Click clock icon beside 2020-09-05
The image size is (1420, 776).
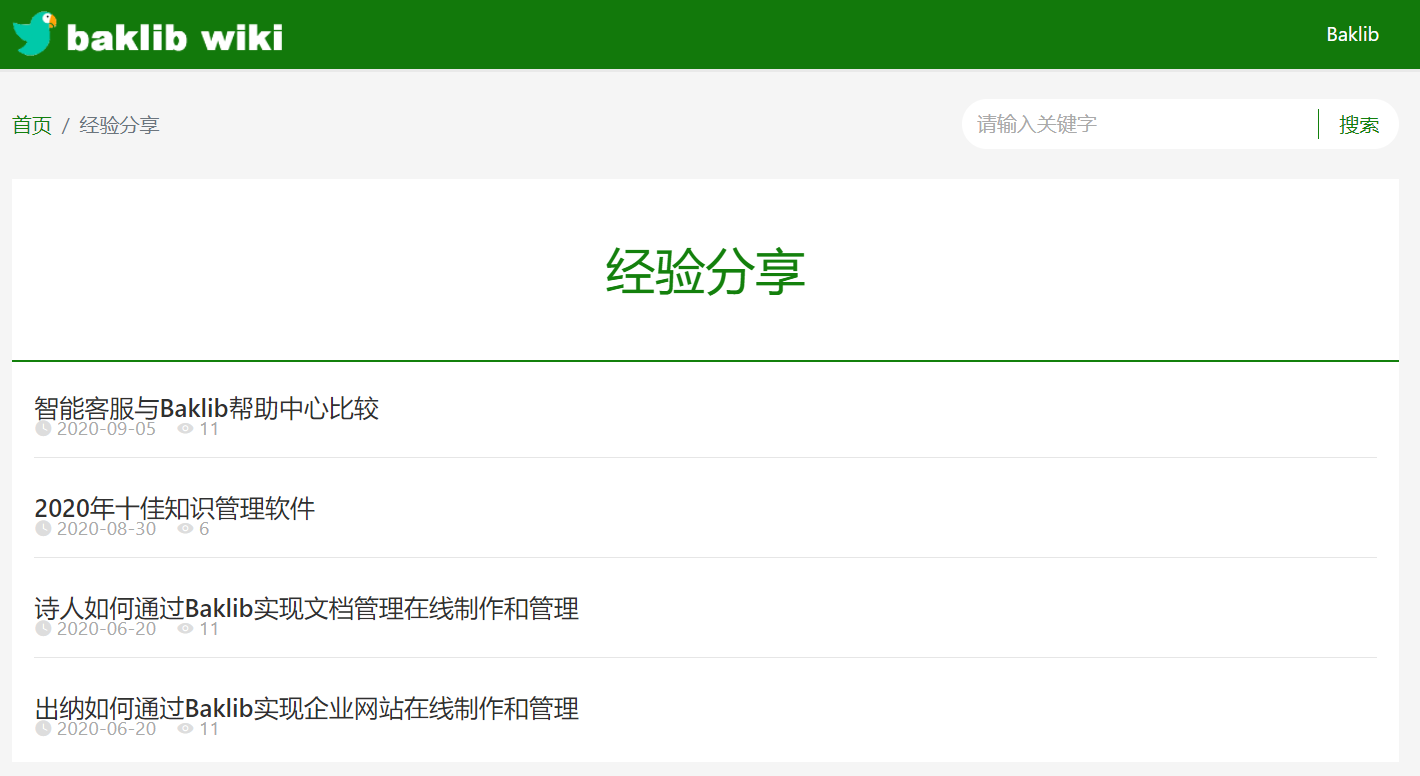(43, 429)
